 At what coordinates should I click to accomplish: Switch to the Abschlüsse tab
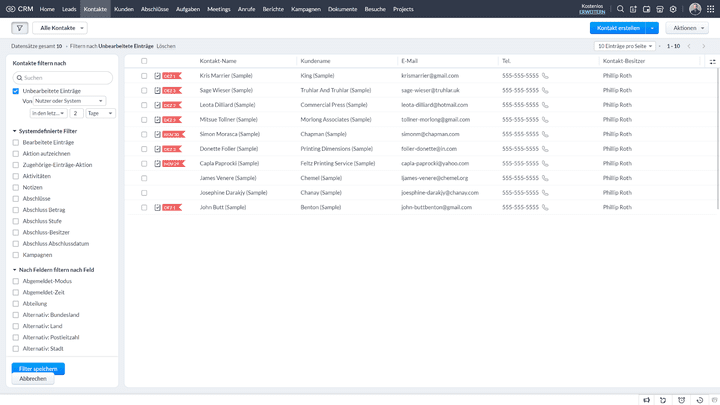(154, 9)
